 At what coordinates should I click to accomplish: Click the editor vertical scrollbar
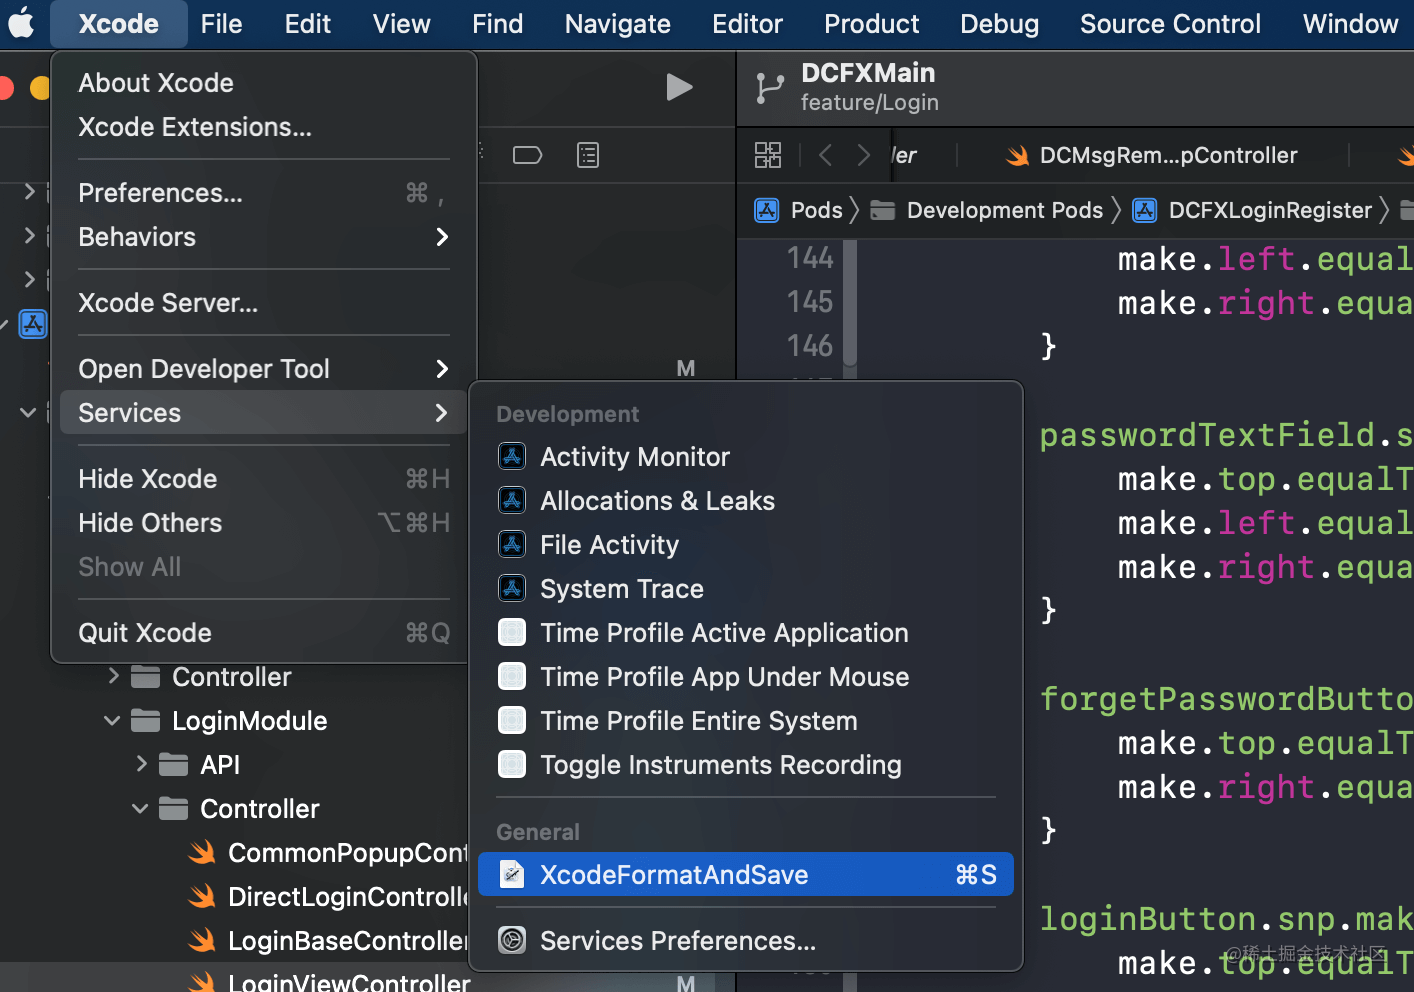(850, 304)
